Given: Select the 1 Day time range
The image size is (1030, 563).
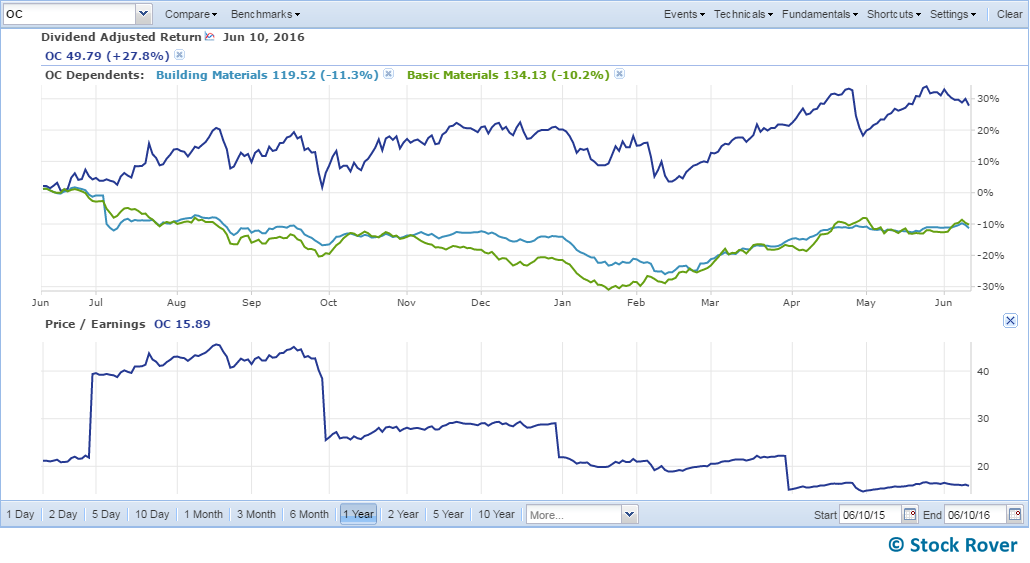Looking at the screenshot, I should click(20, 514).
